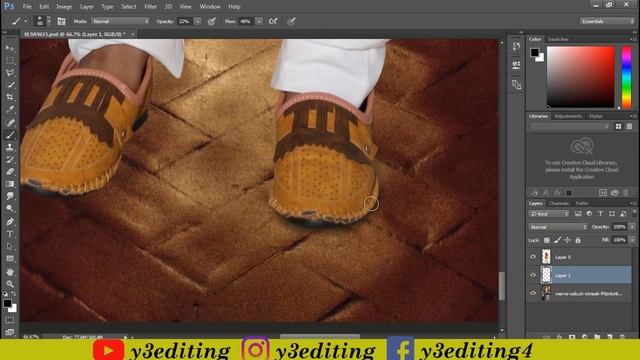Screen dimensions: 640x360
Task: Select the Dodge tool
Action: tap(10, 209)
